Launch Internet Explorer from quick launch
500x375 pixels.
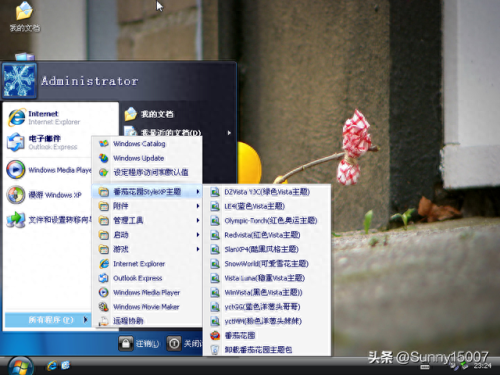[52, 366]
